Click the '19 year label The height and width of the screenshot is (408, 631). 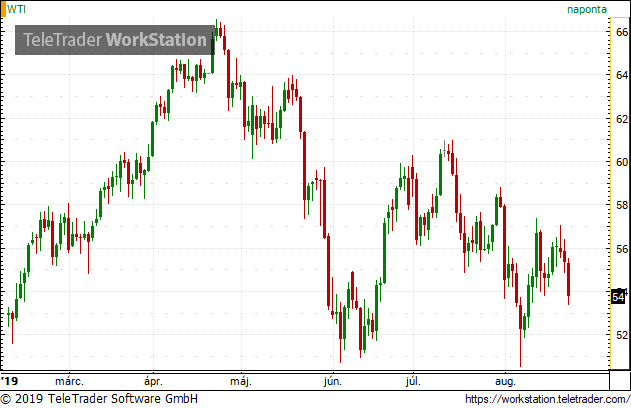click(9, 381)
